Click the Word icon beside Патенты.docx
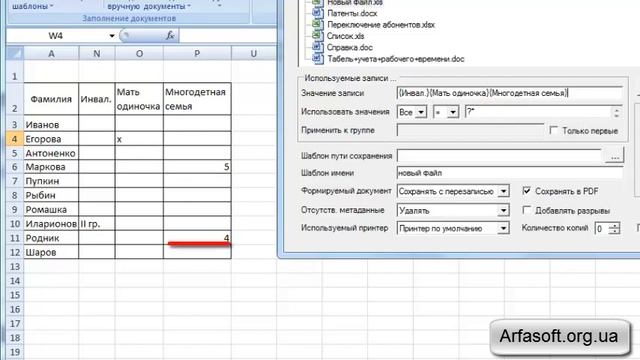This screenshot has width=640, height=360. click(x=318, y=13)
